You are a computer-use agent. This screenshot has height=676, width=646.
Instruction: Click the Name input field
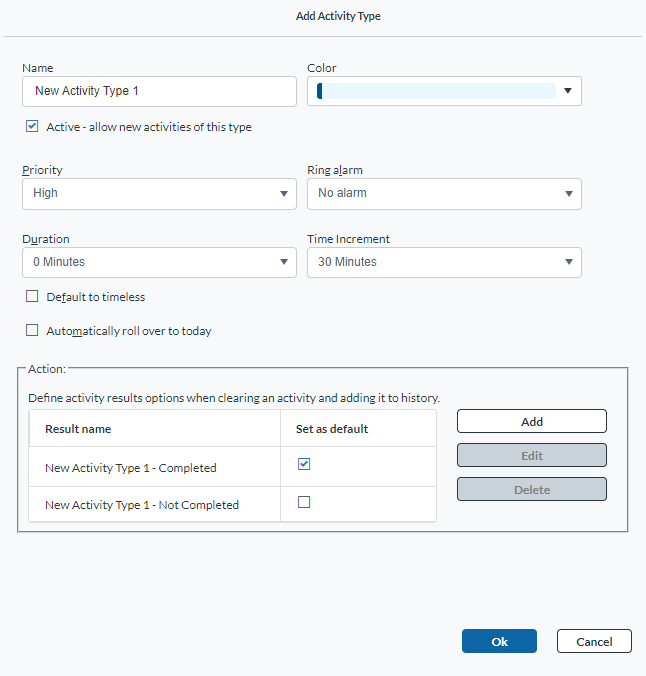coord(159,91)
